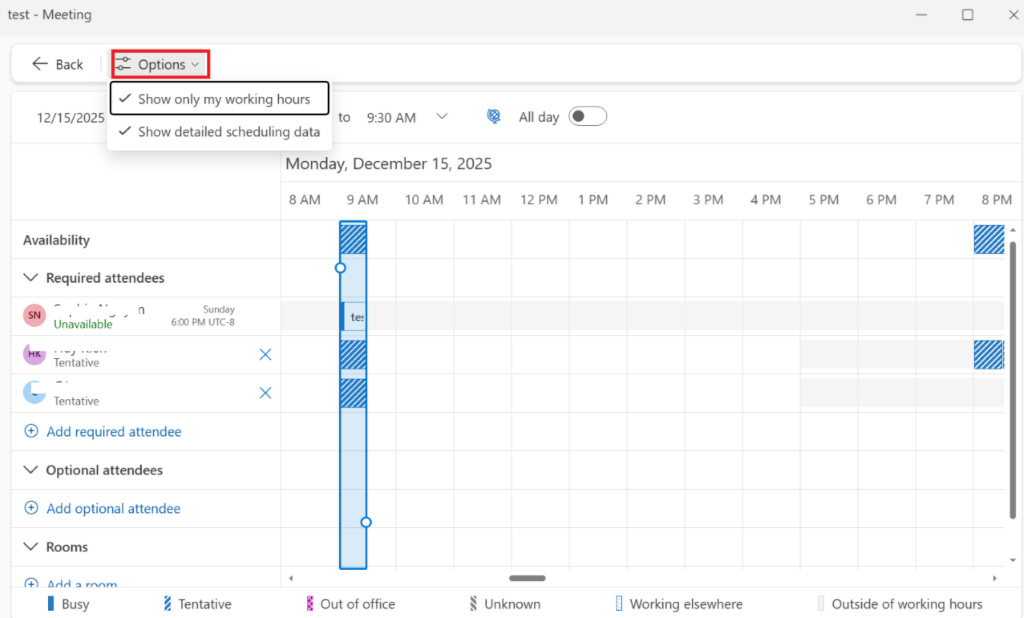This screenshot has height=618, width=1024.
Task: Click the Out of office legend swatch
Action: point(310,604)
